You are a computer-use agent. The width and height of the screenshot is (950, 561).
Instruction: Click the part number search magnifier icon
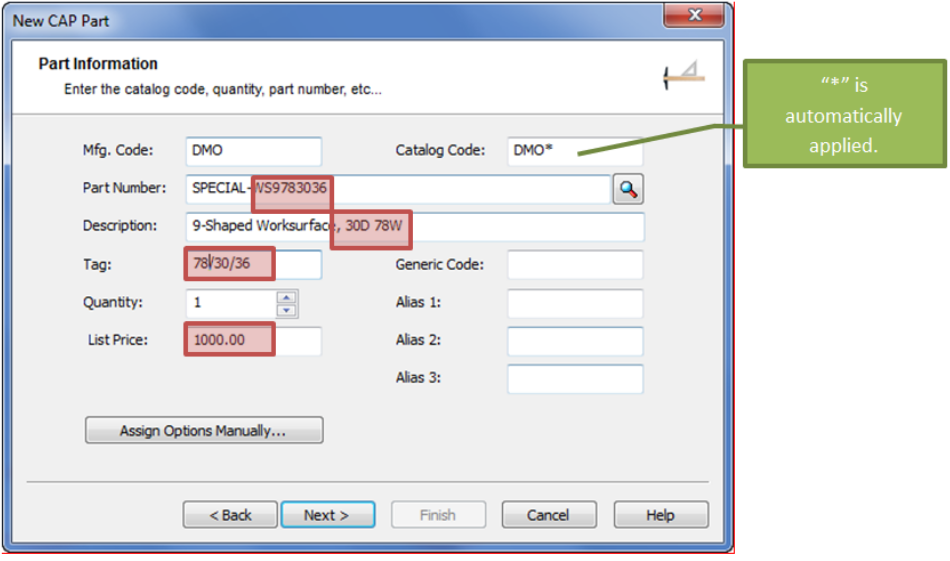628,190
